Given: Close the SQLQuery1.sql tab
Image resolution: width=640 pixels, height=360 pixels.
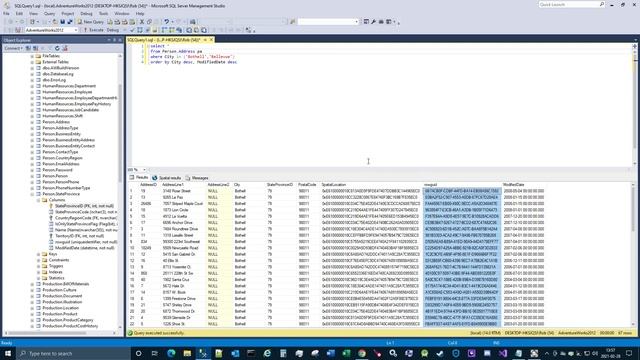Looking at the screenshot, I should (x=211, y=40).
